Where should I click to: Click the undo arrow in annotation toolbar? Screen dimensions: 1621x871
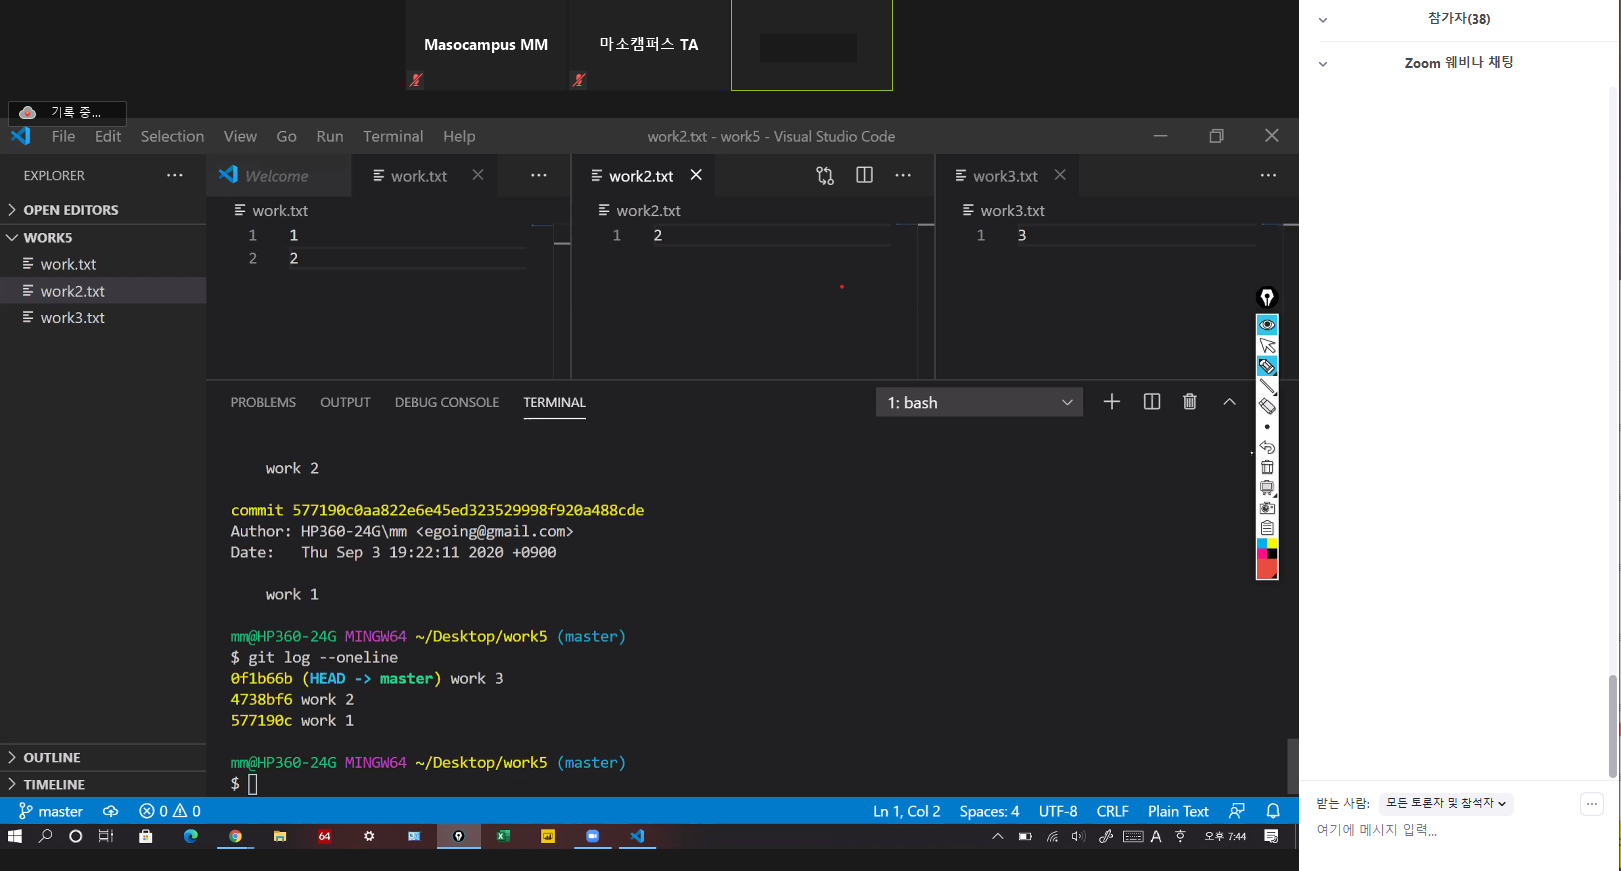pos(1267,447)
